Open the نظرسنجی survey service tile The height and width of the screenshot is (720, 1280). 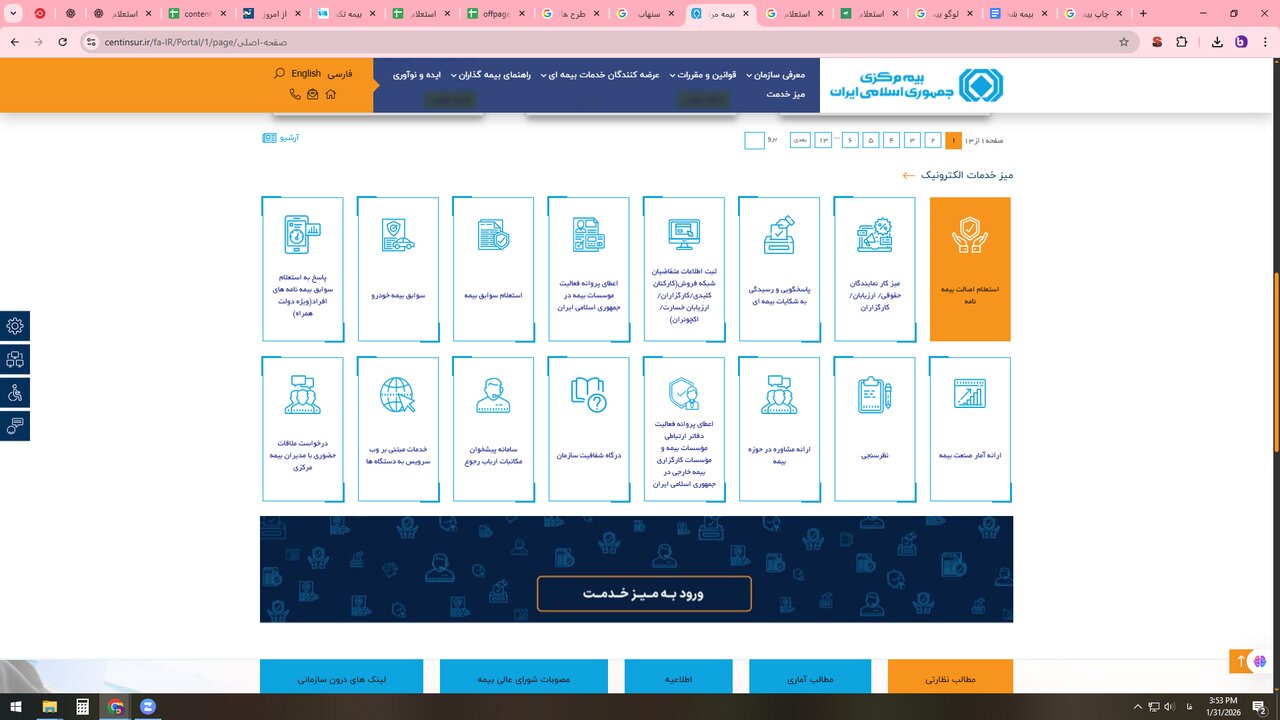coord(874,429)
